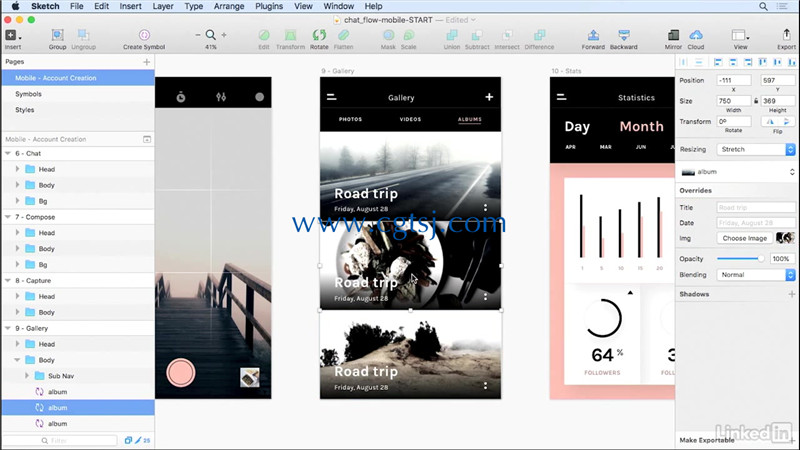Click Make Exportable at panel bottom
Image resolution: width=800 pixels, height=450 pixels.
coord(707,440)
